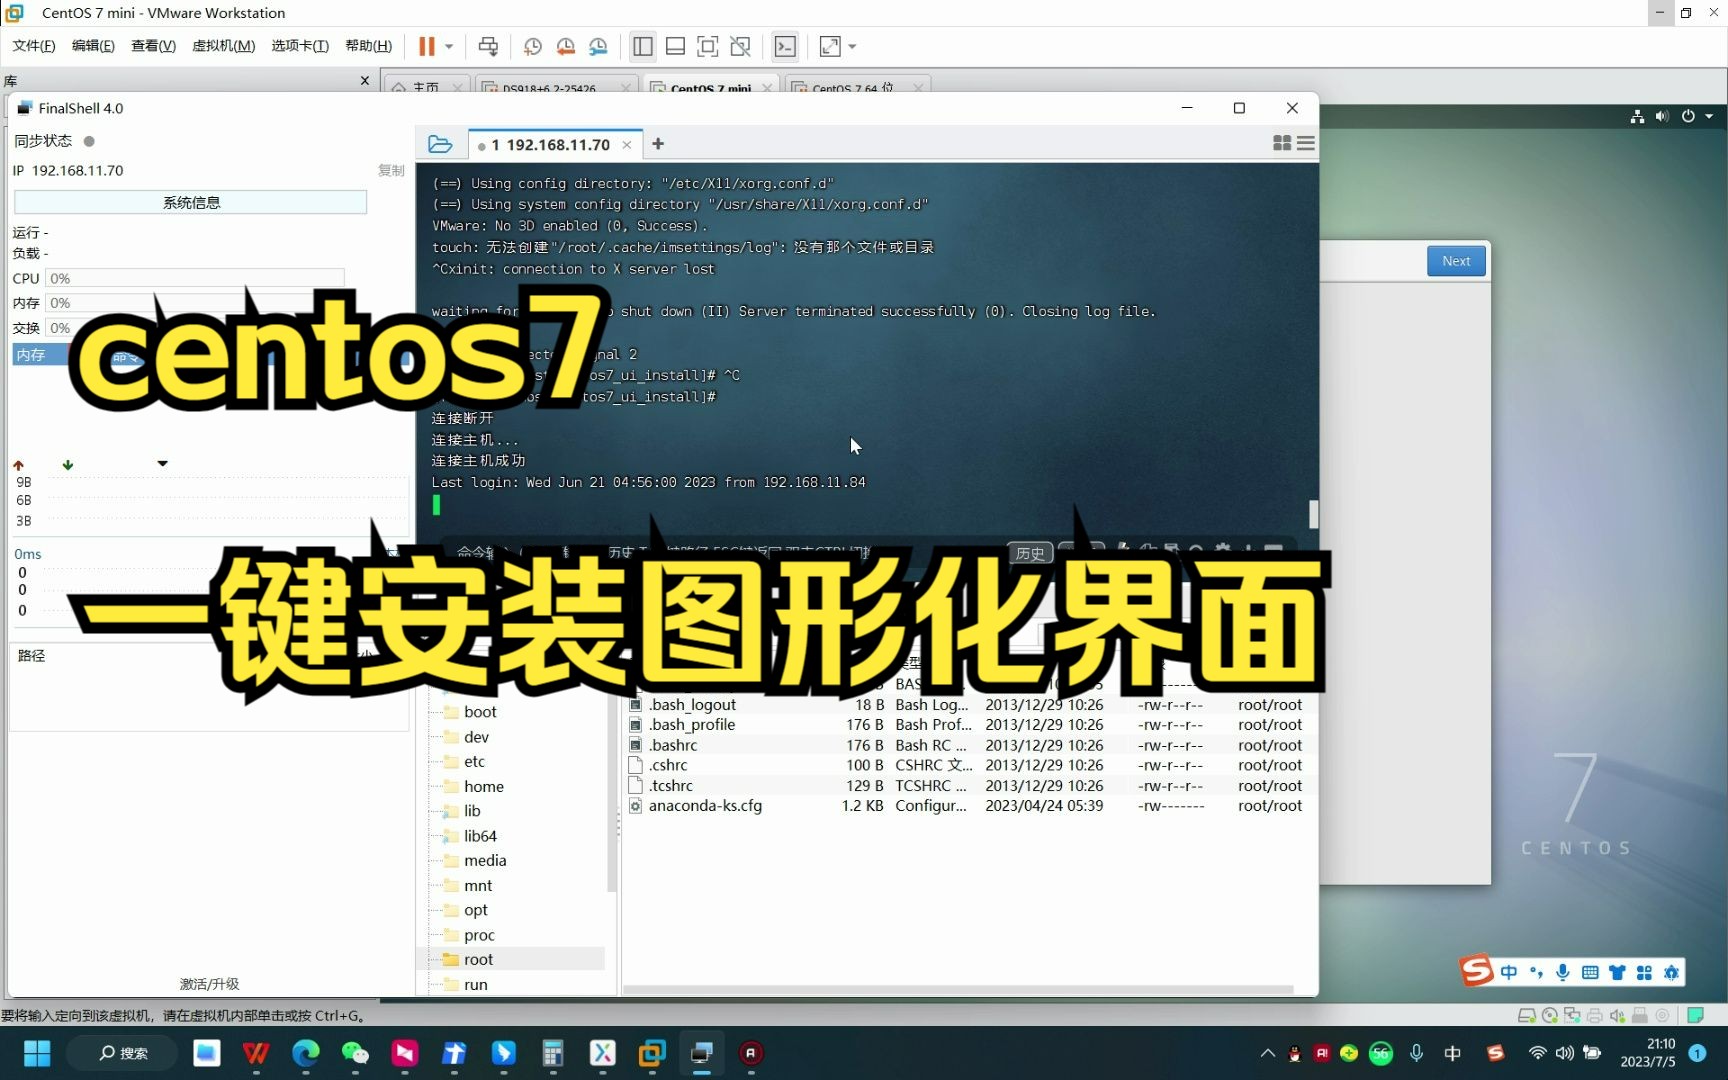Select anaconda-ks.cfg in the file list
This screenshot has width=1728, height=1080.
pyautogui.click(x=705, y=806)
